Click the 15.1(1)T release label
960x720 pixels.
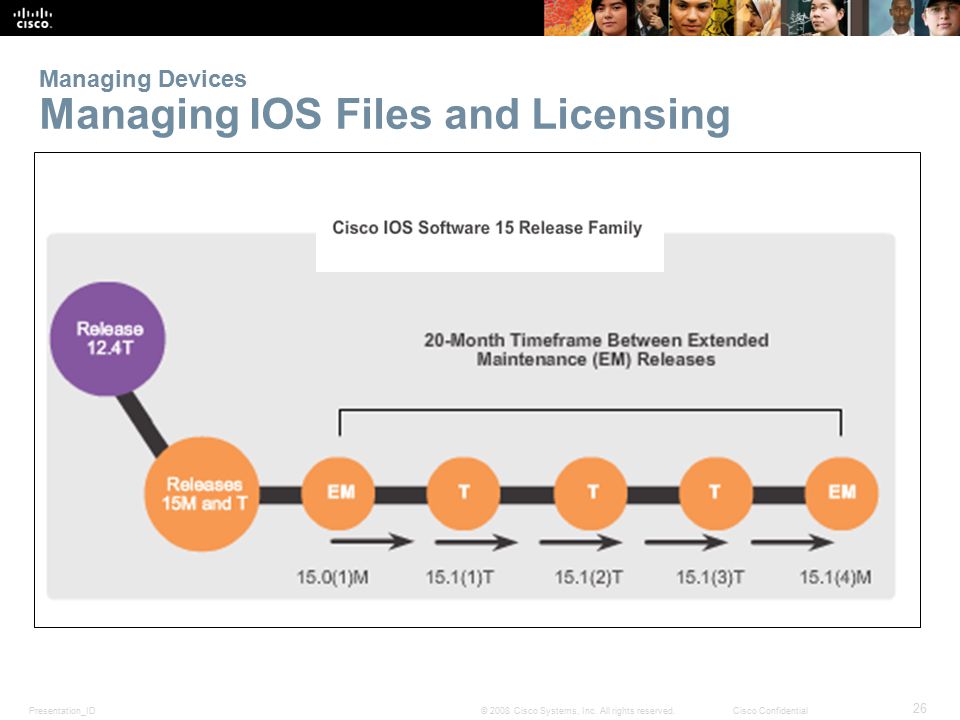point(460,577)
